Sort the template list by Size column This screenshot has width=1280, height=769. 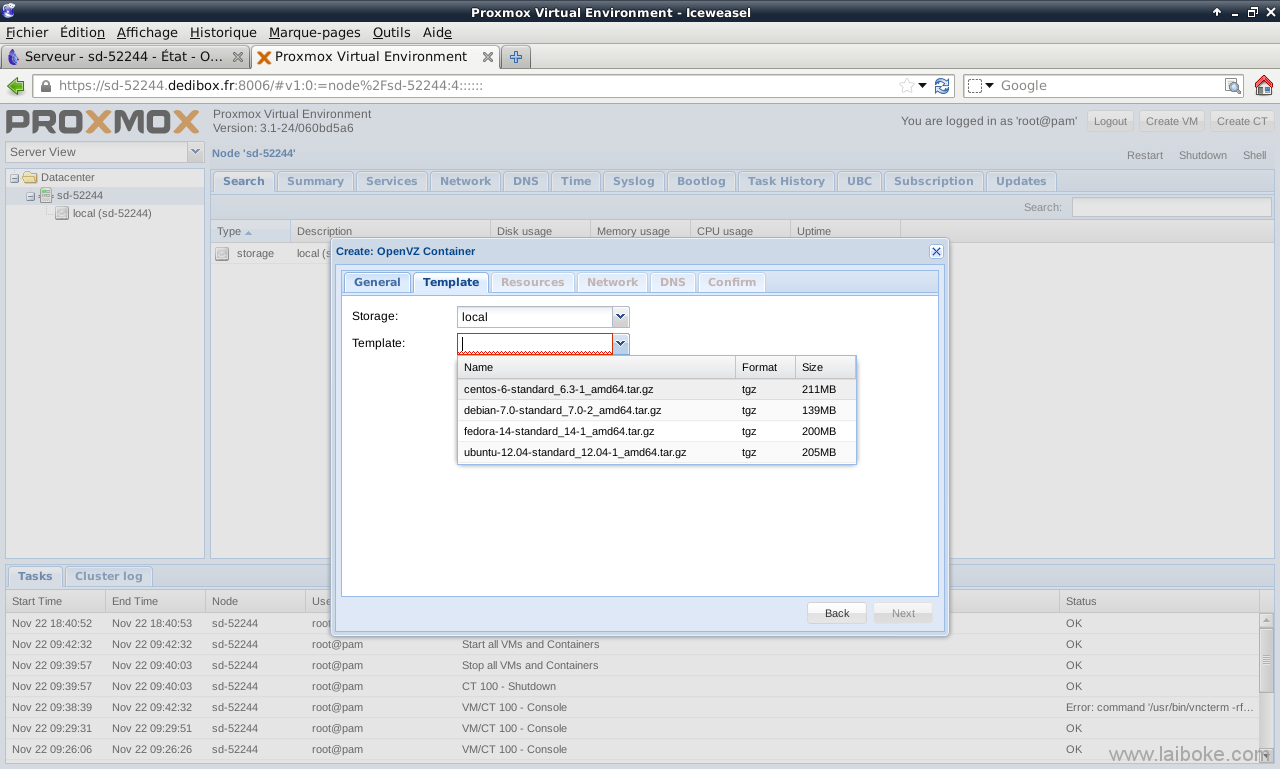pyautogui.click(x=826, y=367)
